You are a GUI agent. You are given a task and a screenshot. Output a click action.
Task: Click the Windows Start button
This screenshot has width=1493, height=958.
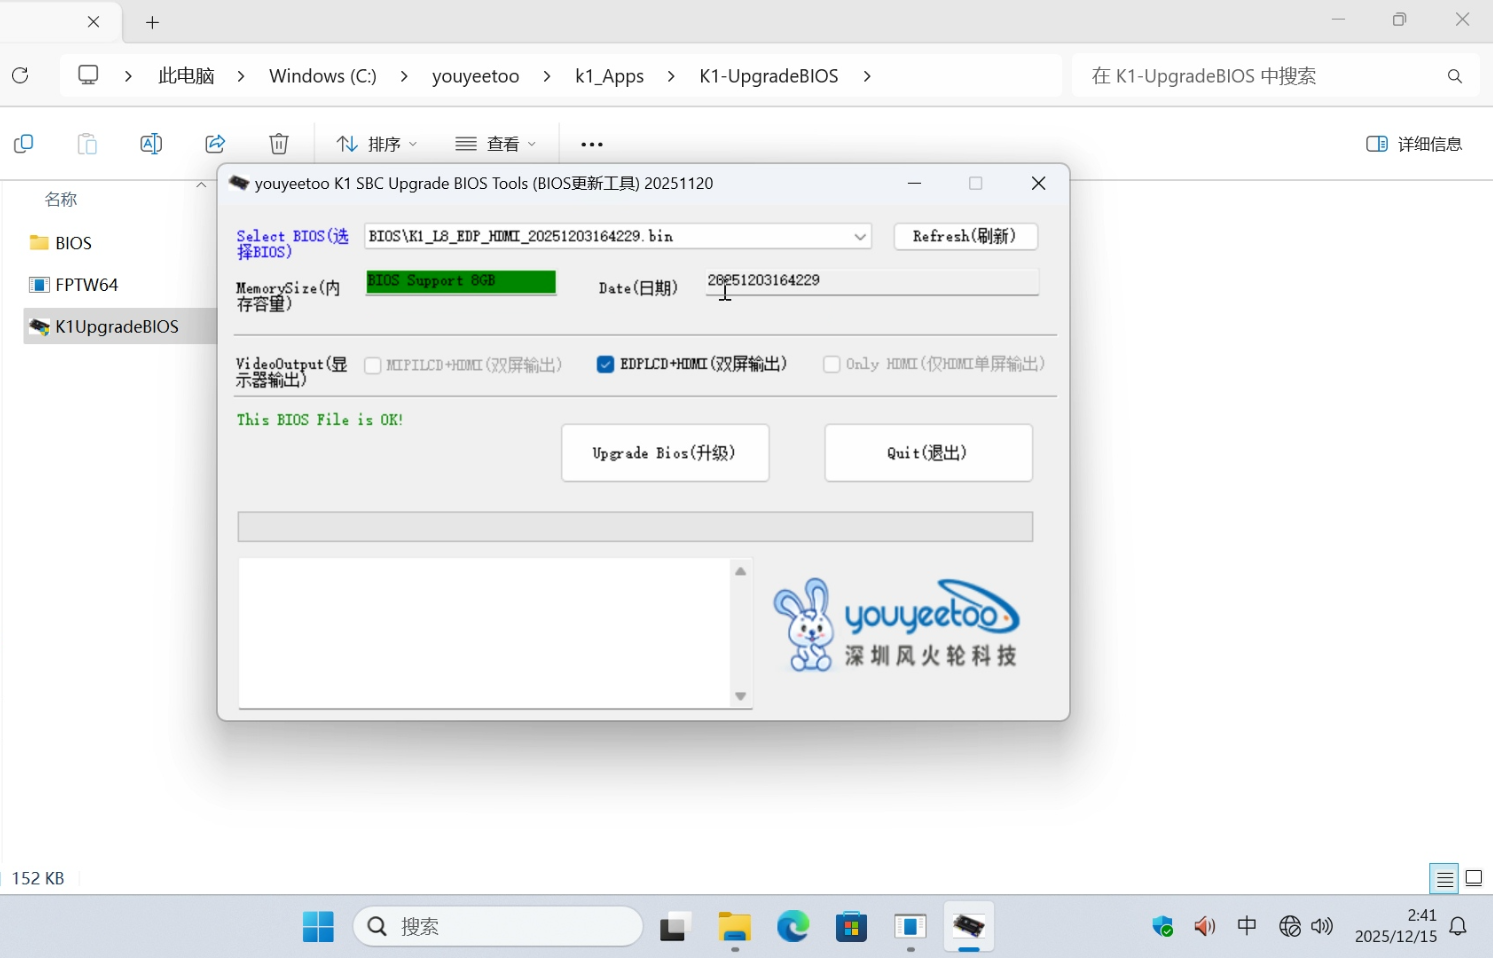click(x=318, y=927)
